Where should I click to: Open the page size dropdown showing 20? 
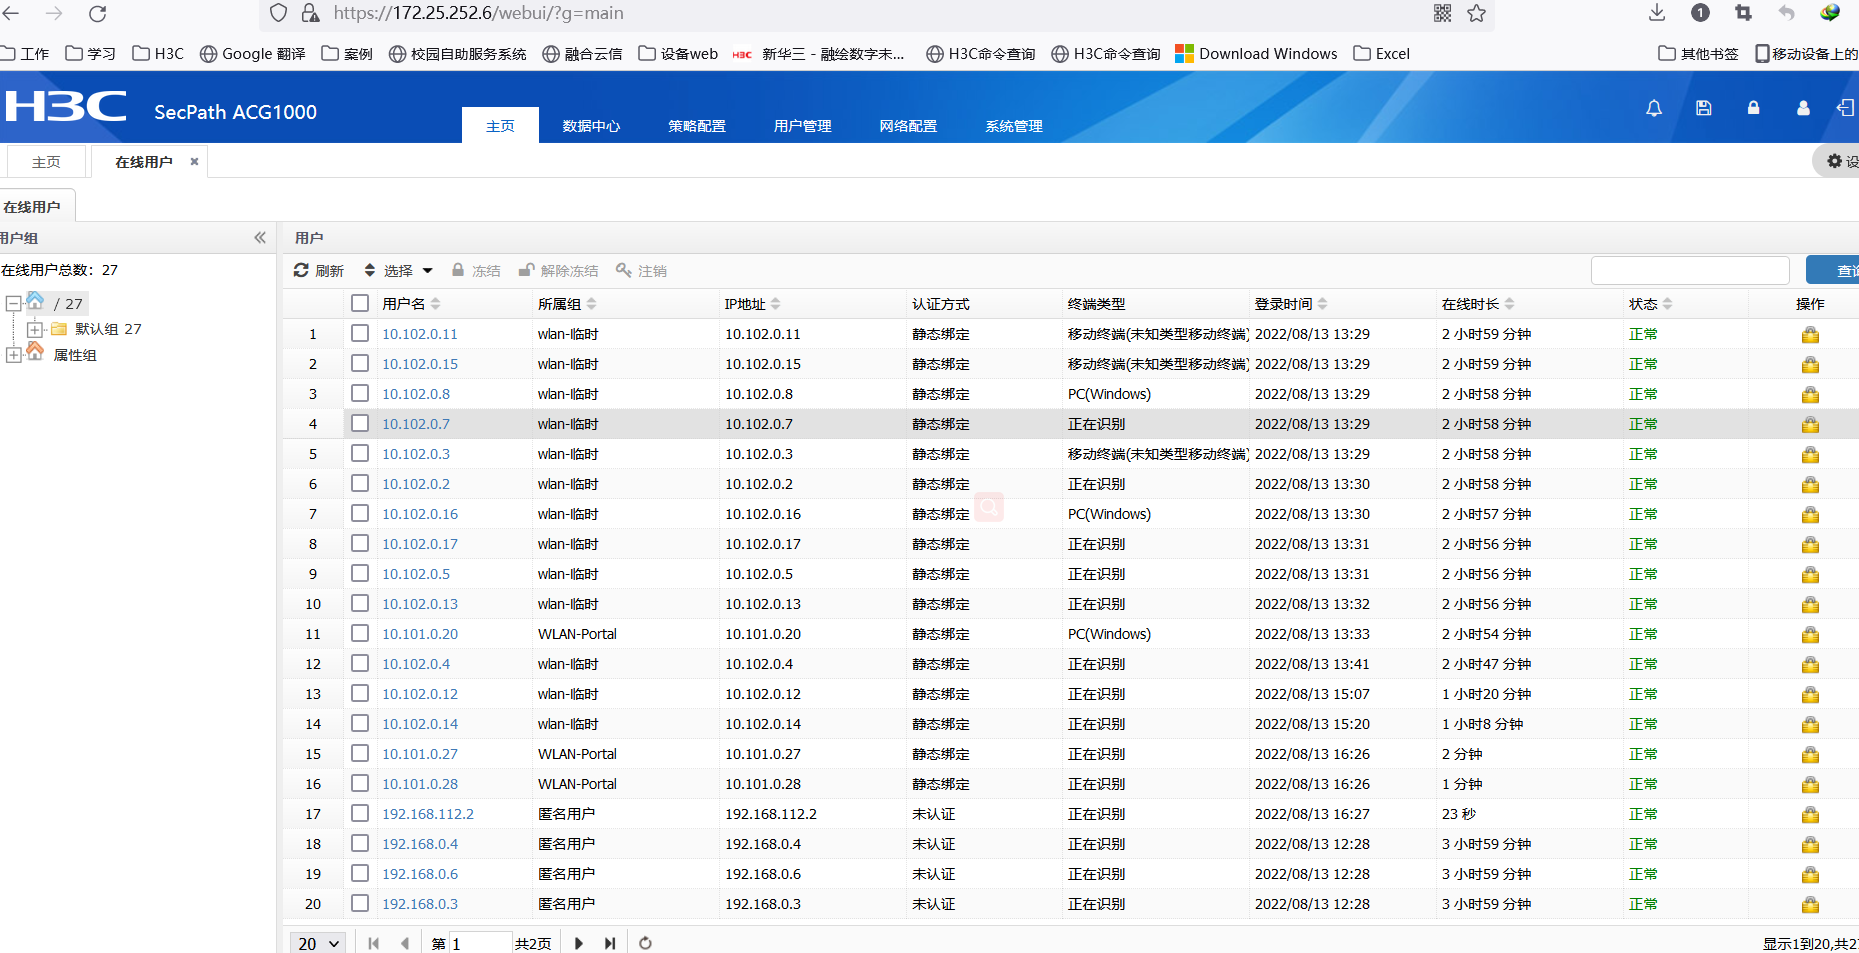tap(318, 943)
